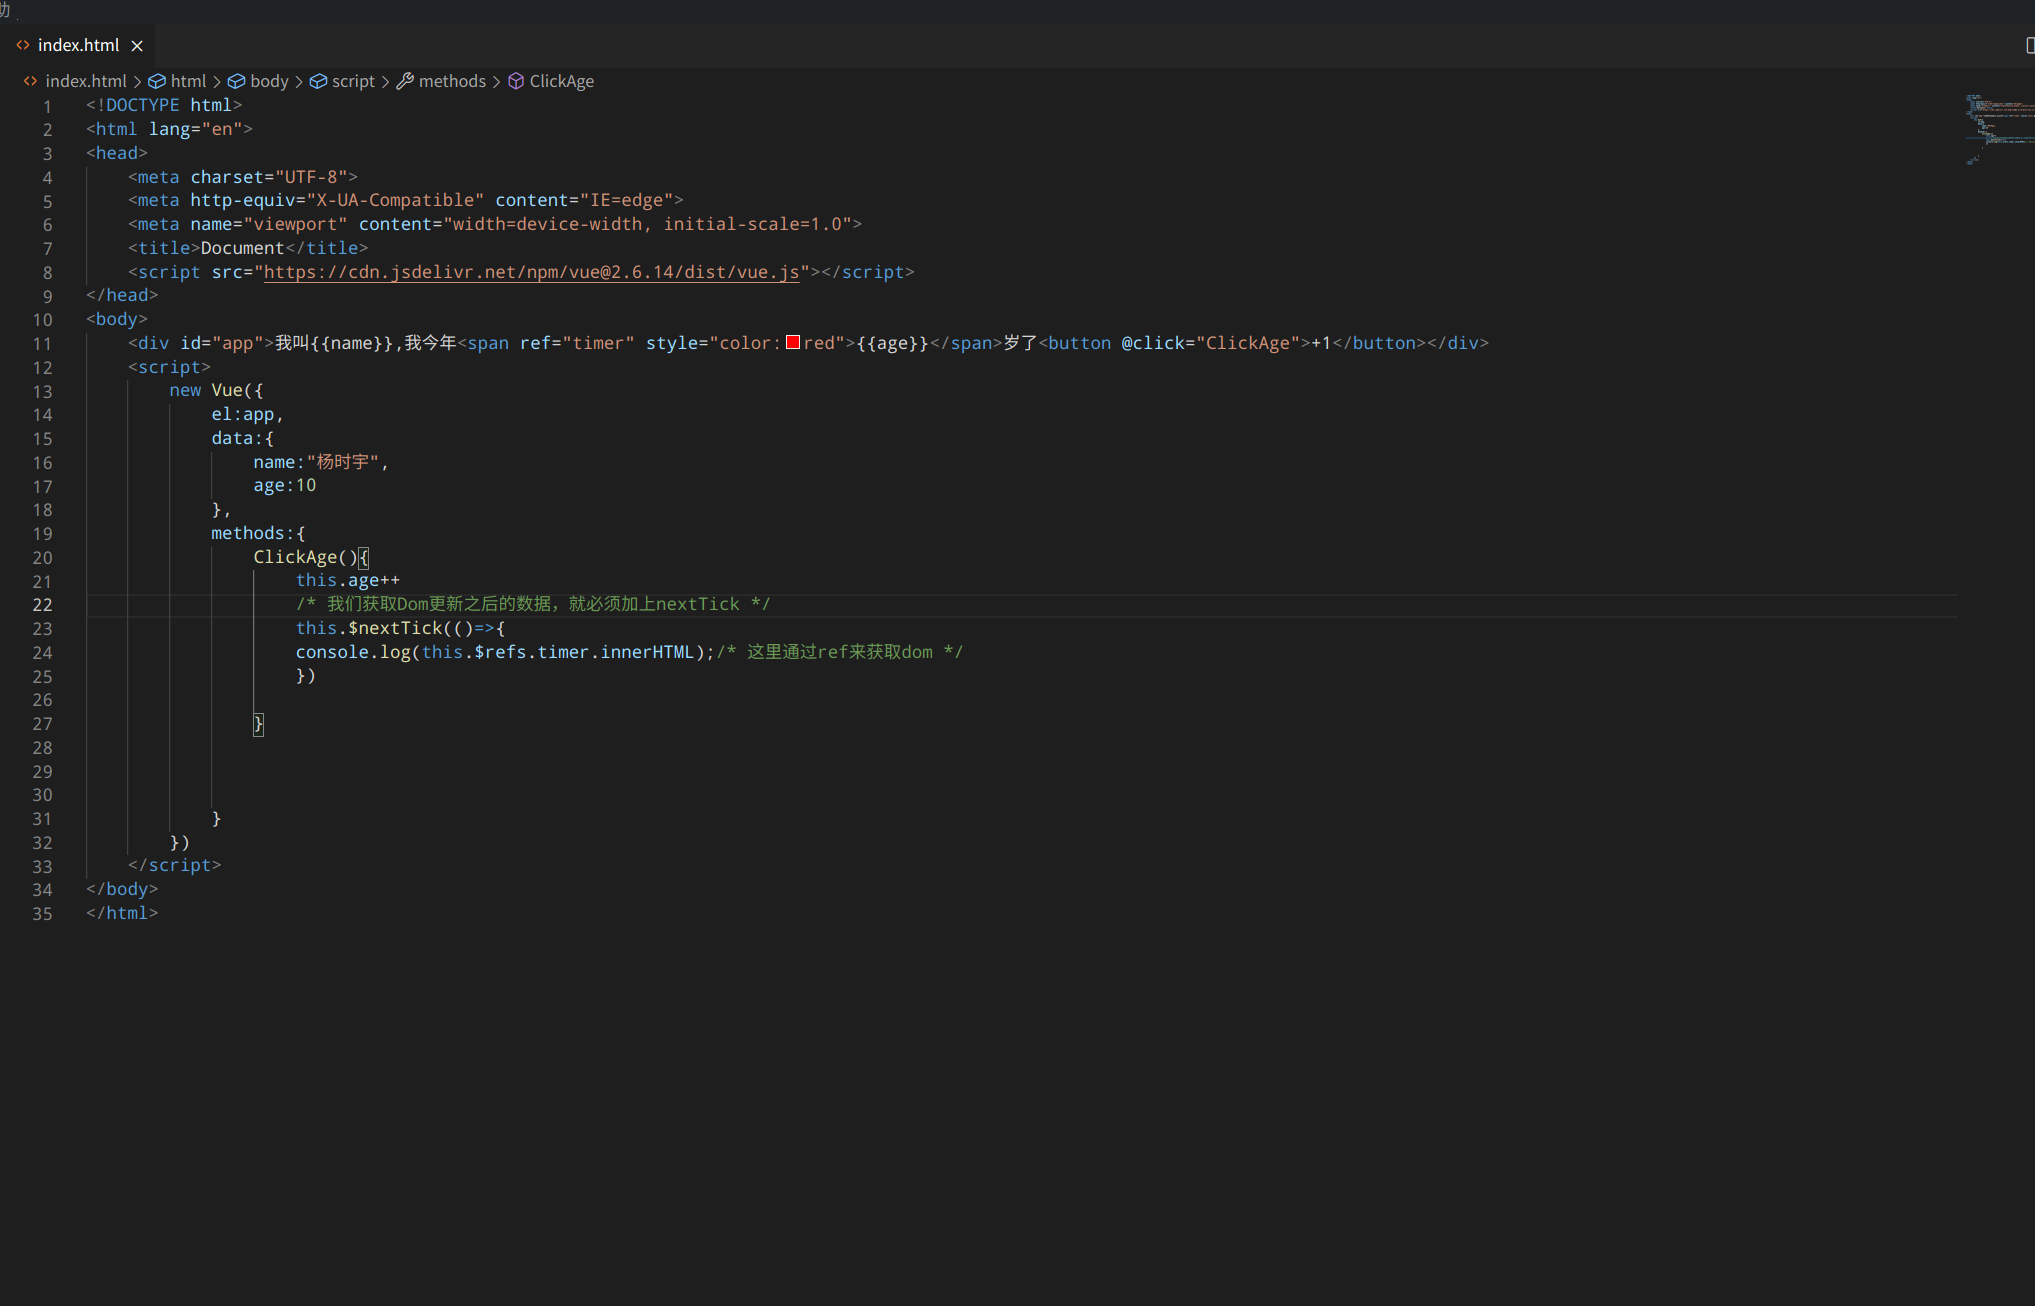Click line number 22 in the gutter

point(42,605)
